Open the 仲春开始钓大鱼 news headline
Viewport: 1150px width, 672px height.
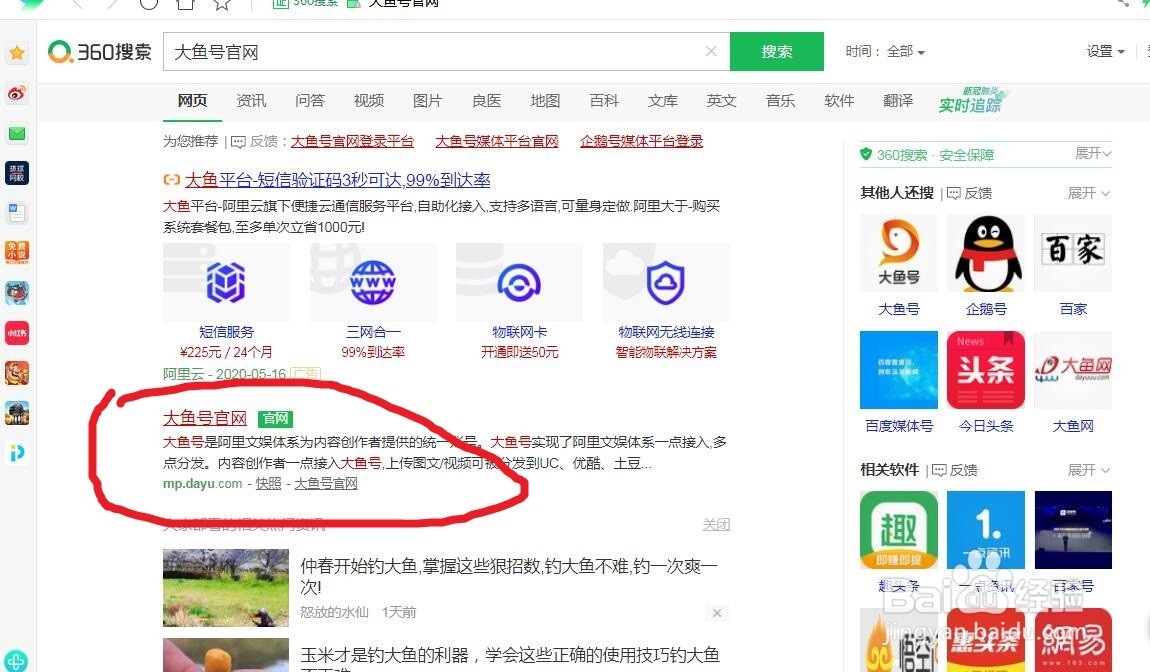click(x=509, y=576)
